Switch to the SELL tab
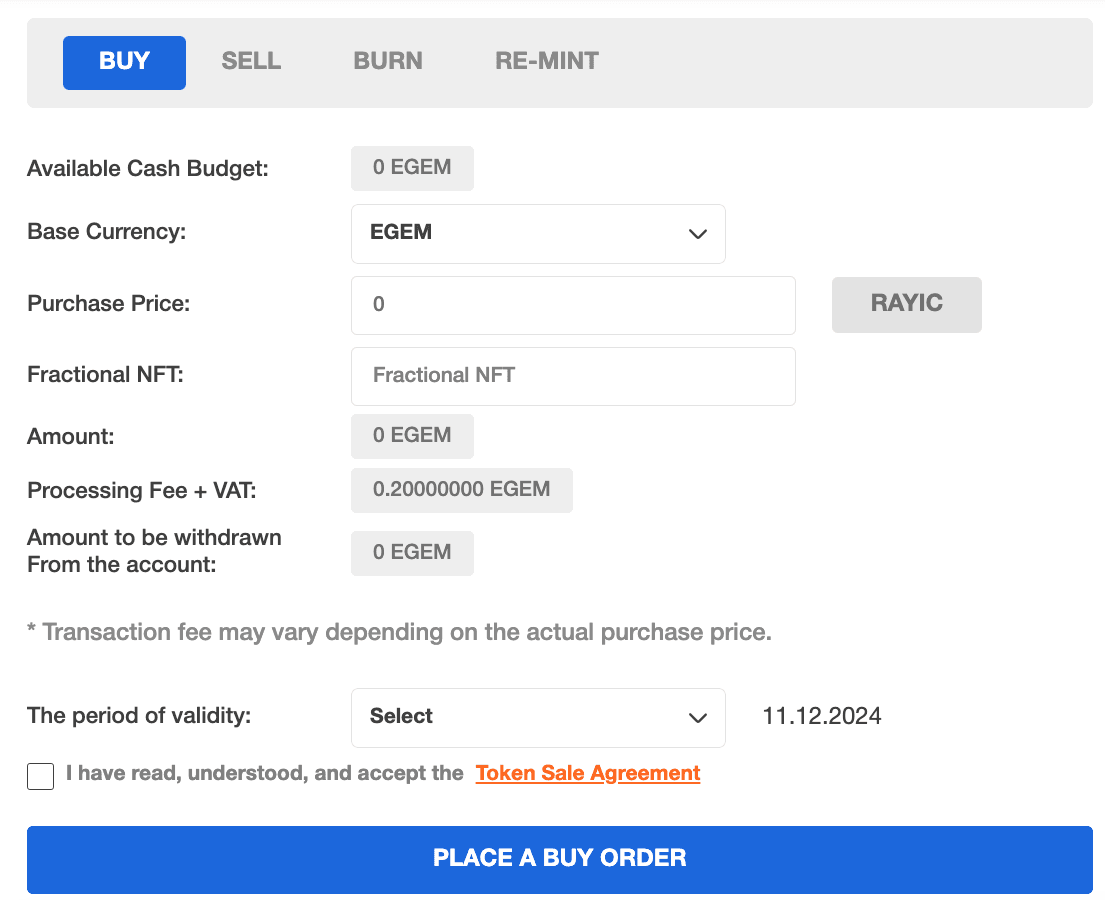This screenshot has height=900, width=1105. [x=251, y=61]
